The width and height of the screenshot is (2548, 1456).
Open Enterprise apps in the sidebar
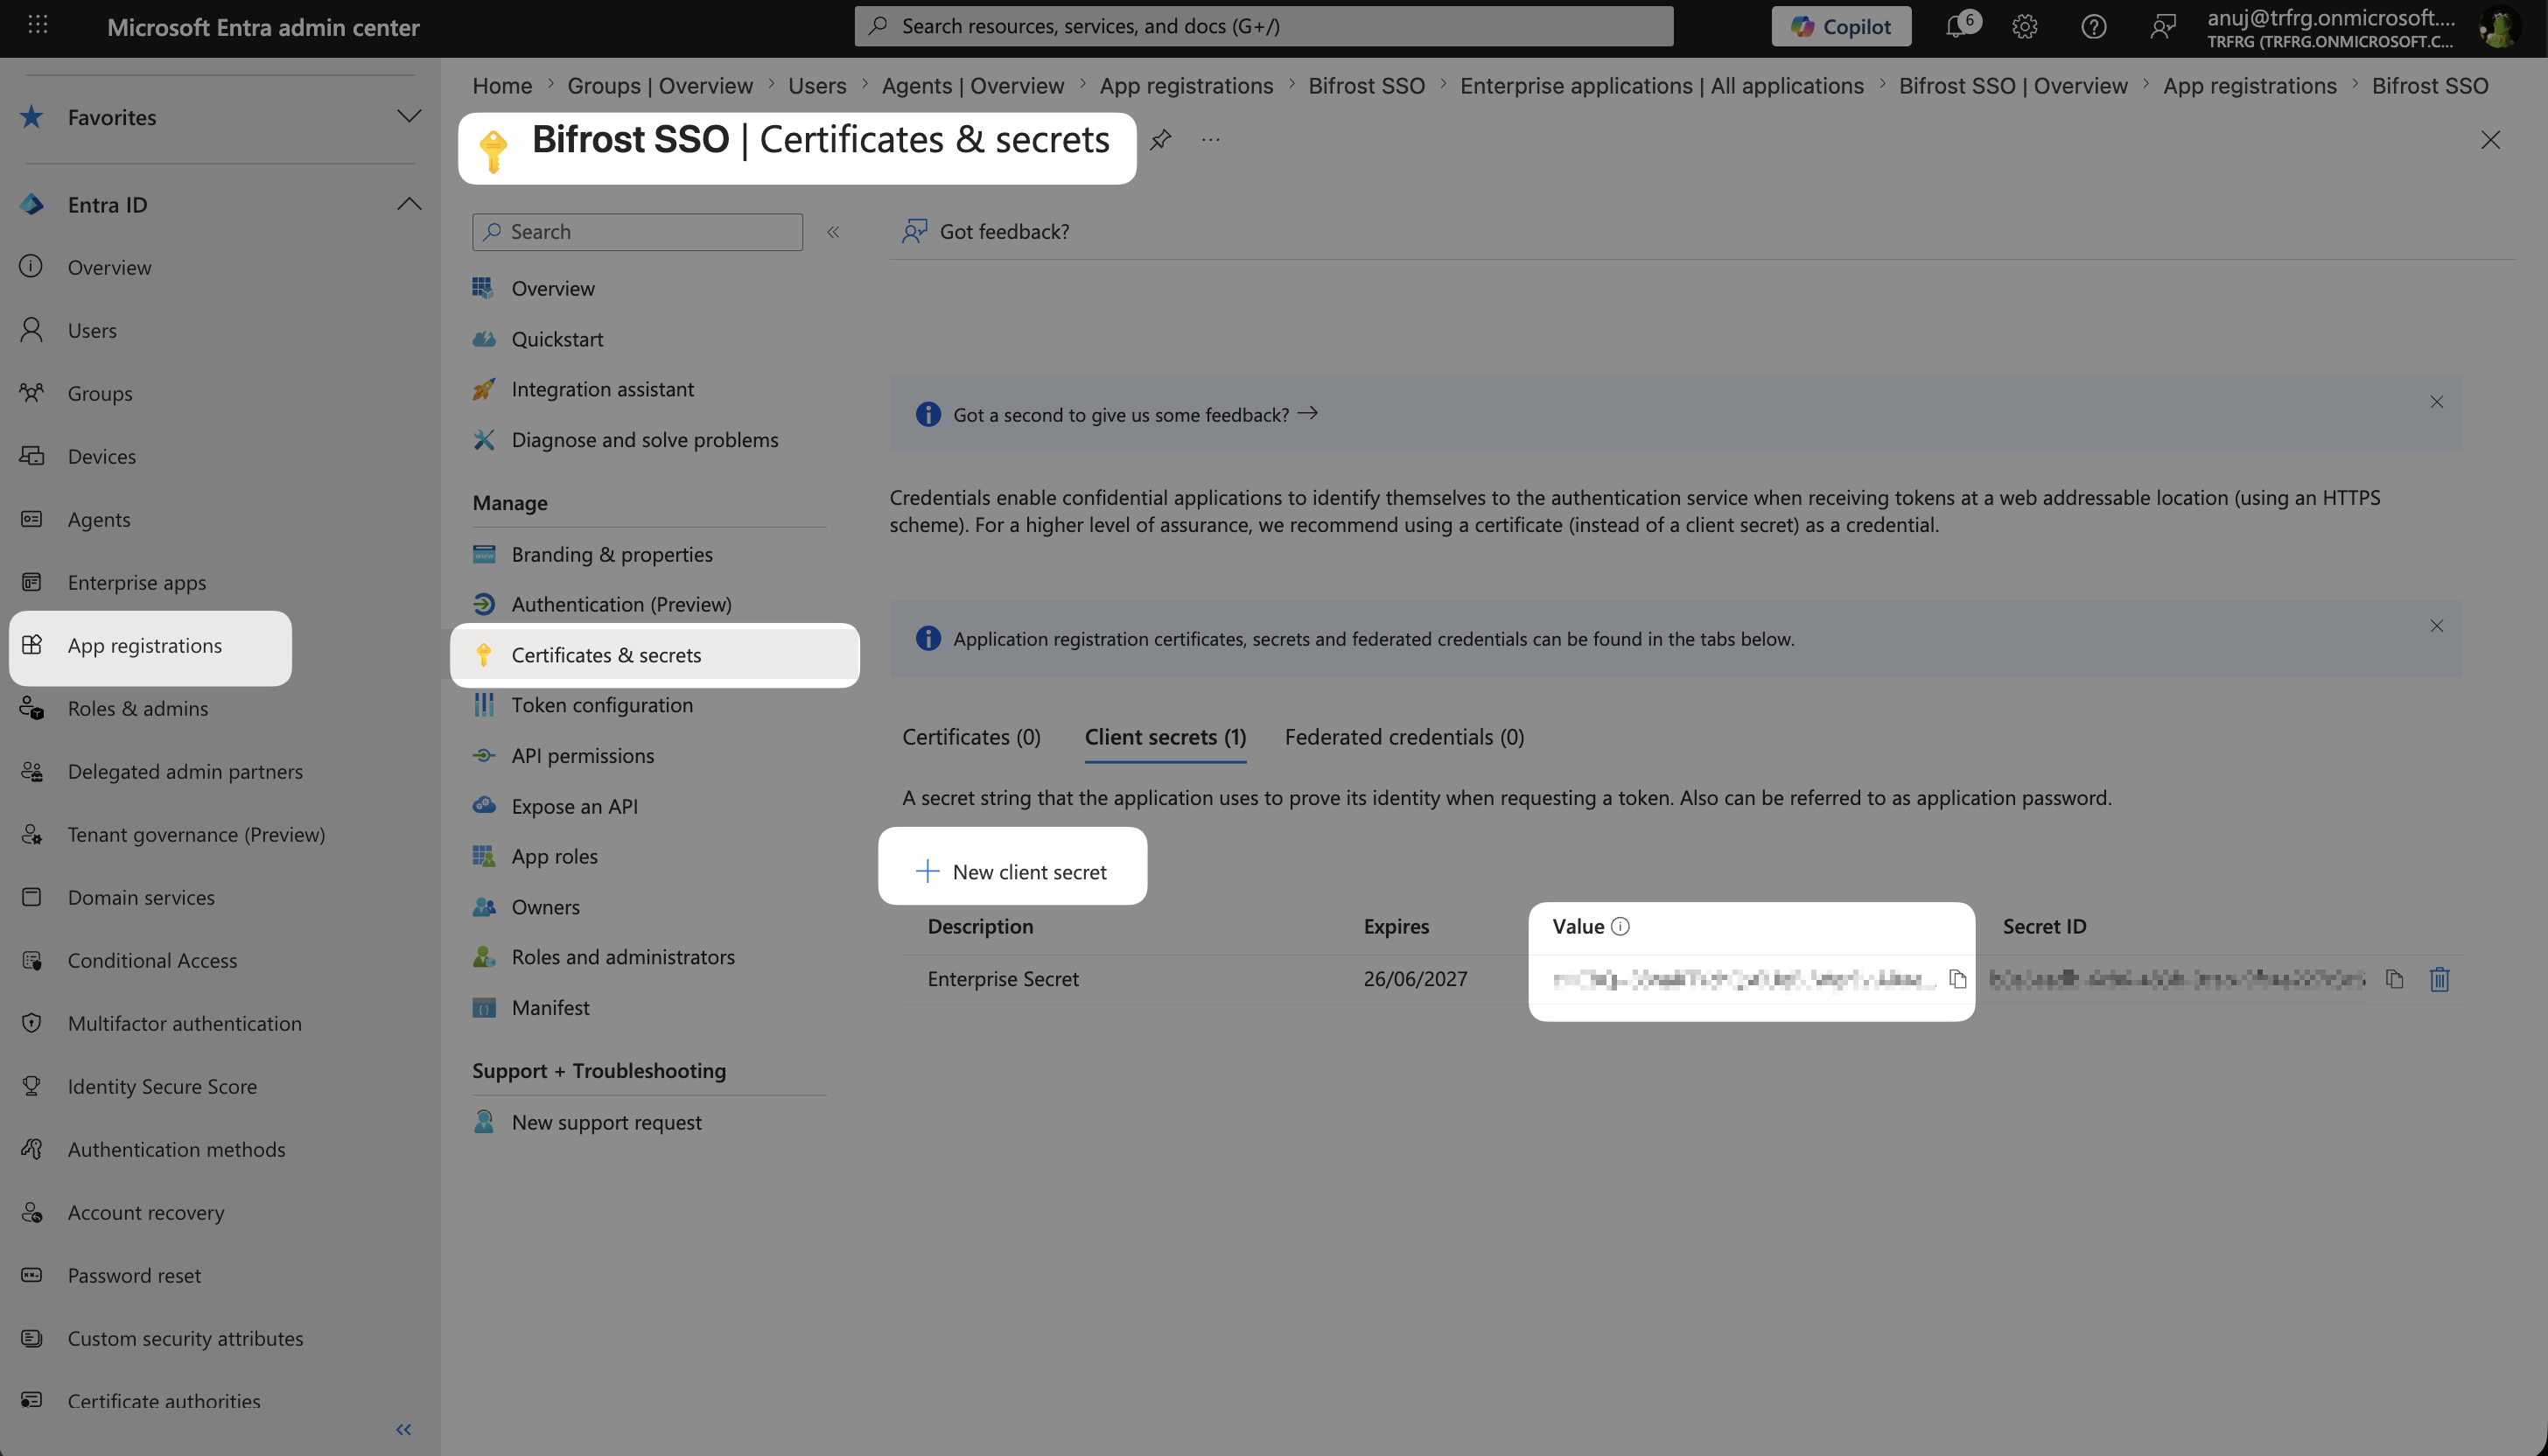137,582
